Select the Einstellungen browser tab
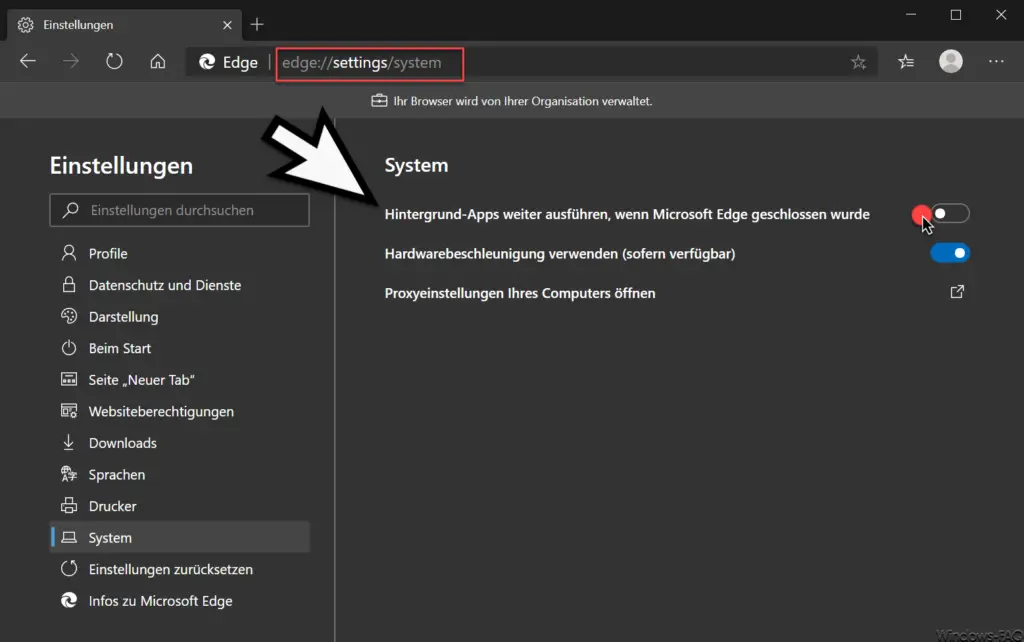 coord(124,25)
